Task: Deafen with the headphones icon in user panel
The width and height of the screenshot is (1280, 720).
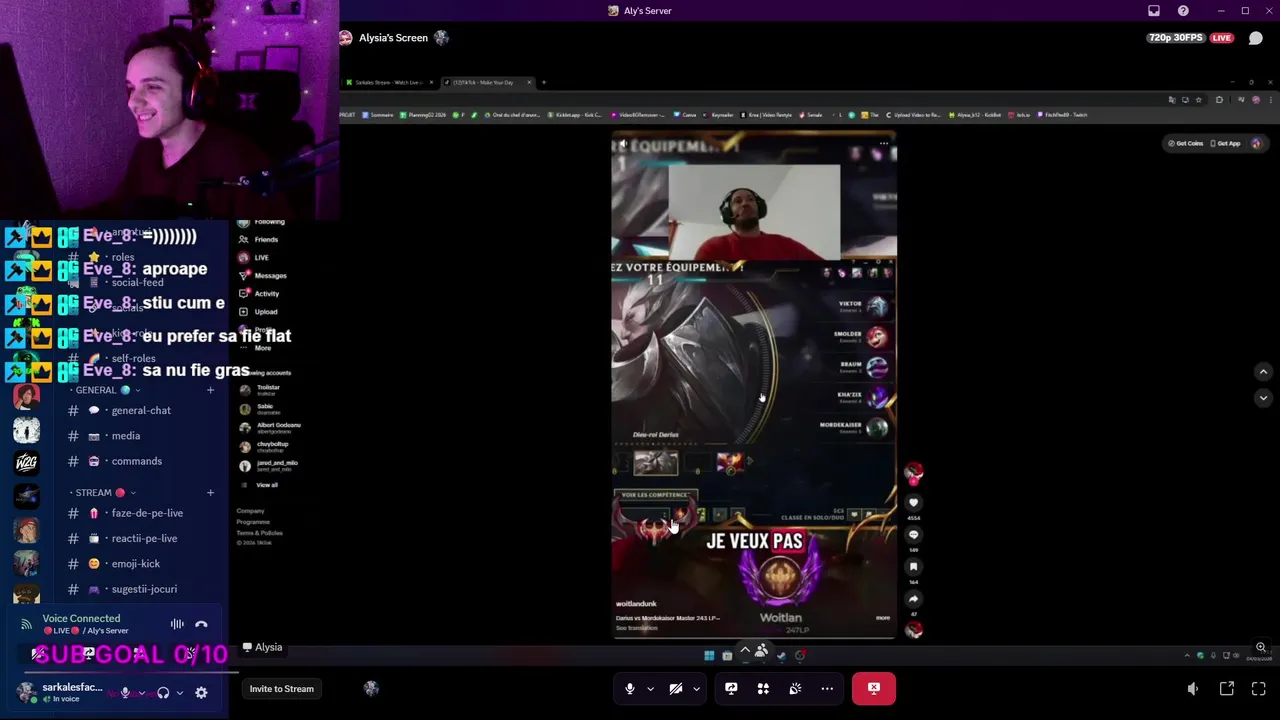Action: pos(163,693)
